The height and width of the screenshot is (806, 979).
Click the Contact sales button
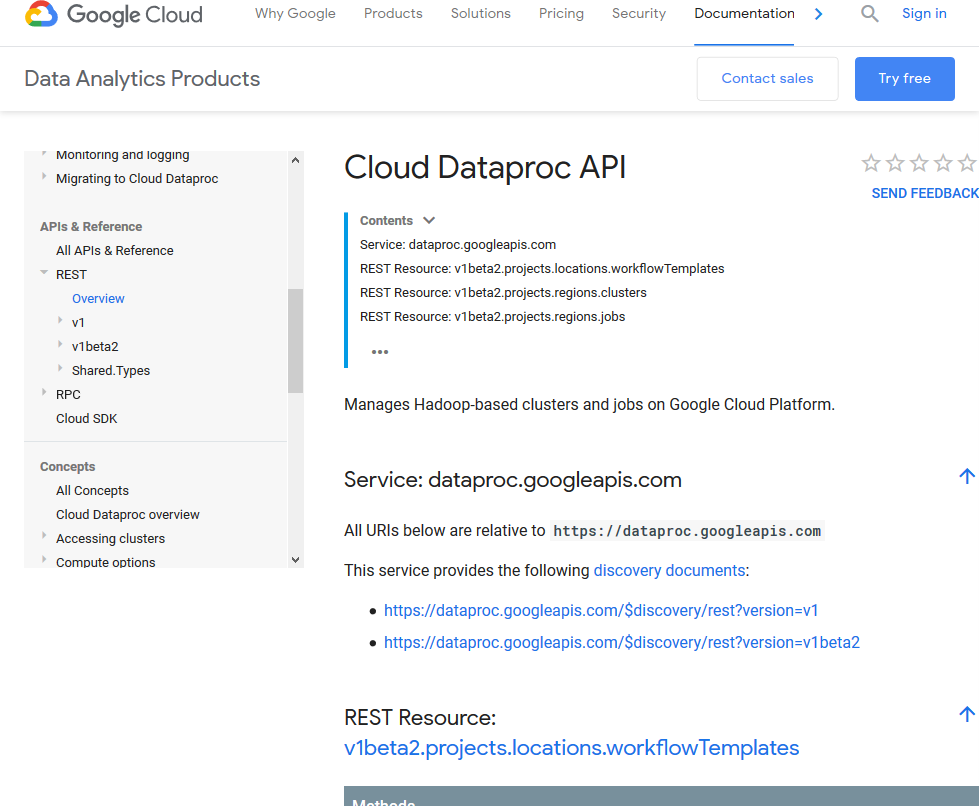[x=767, y=79]
